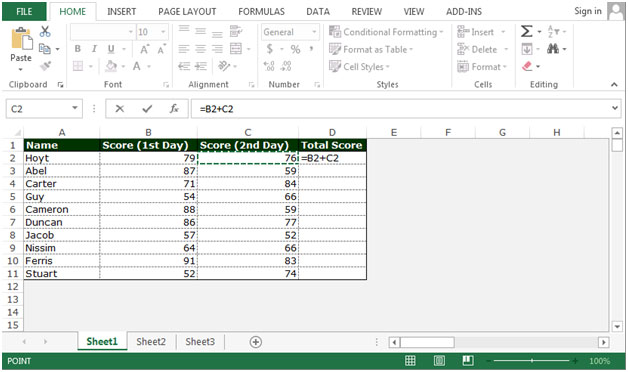The height and width of the screenshot is (372, 628).
Task: Toggle Bold formatting
Action: tap(77, 49)
